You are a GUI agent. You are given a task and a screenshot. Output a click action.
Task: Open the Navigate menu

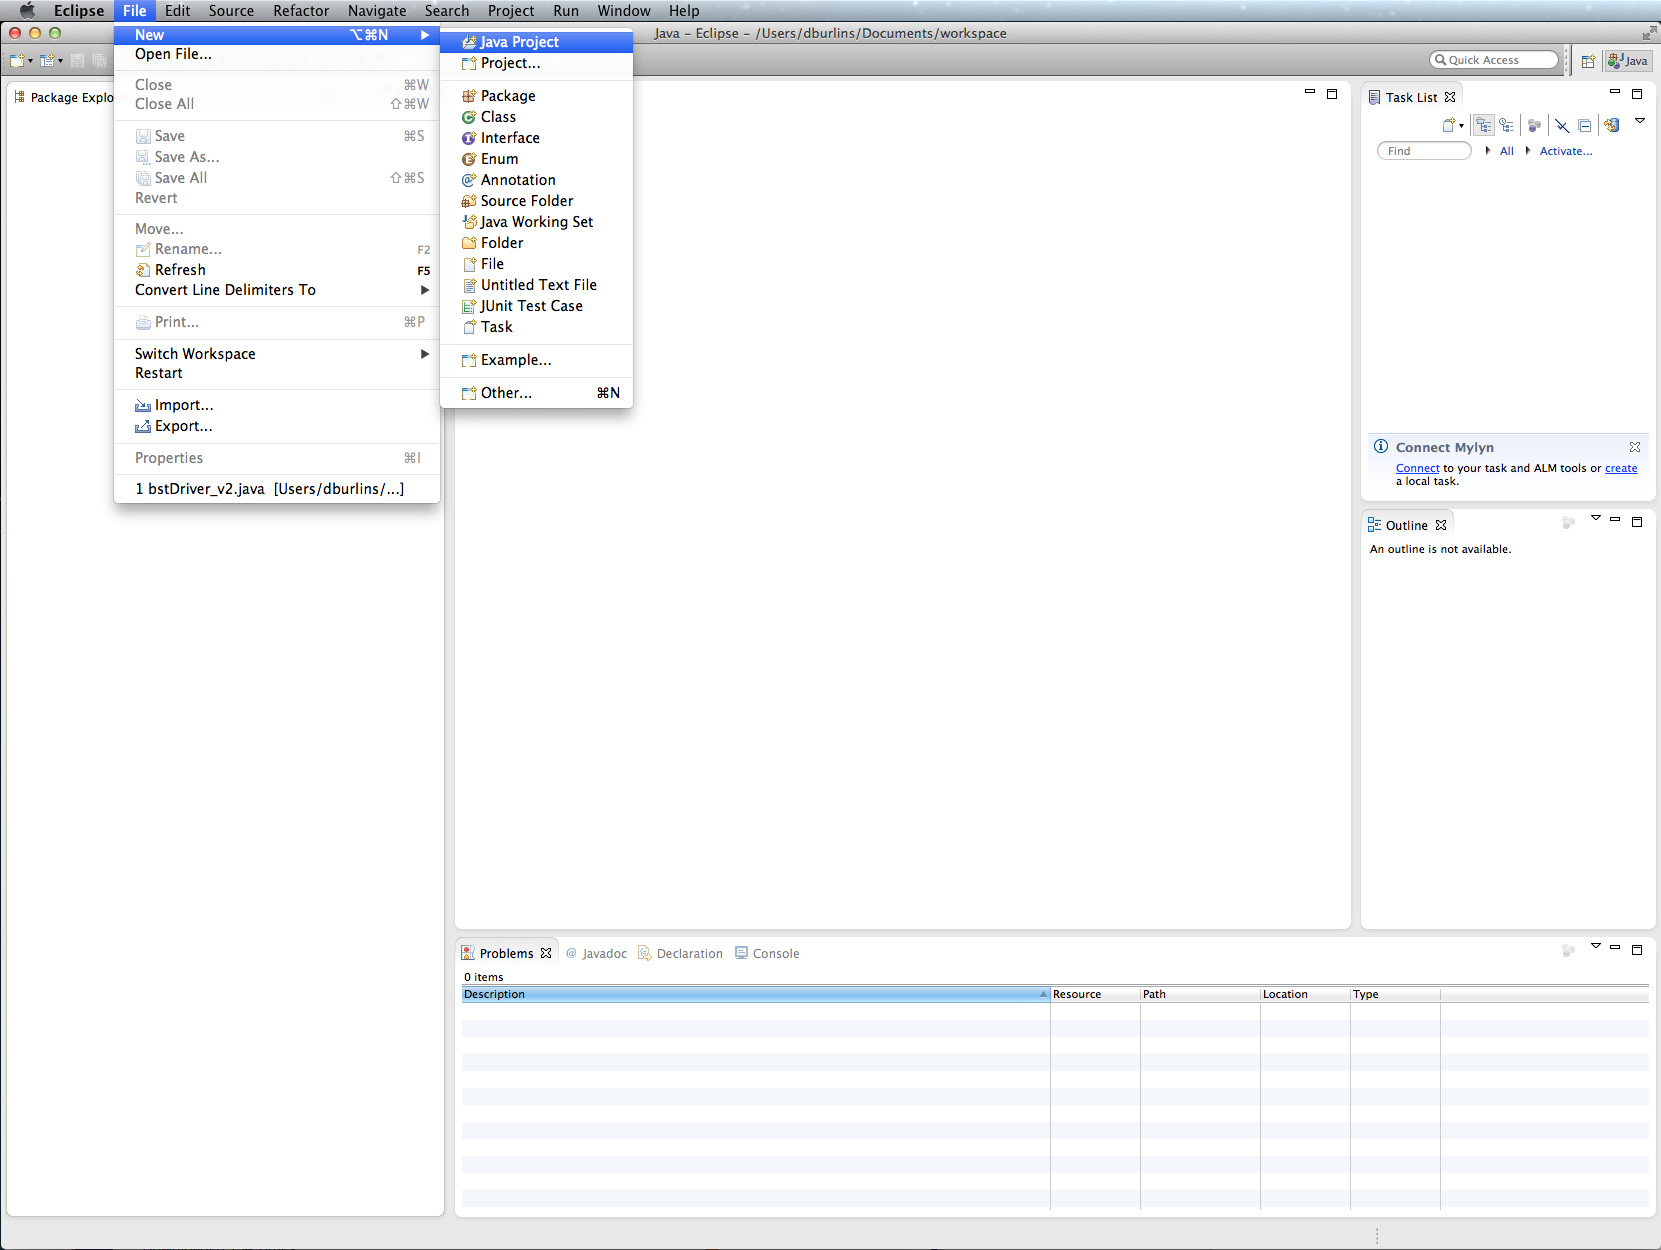[x=377, y=11]
